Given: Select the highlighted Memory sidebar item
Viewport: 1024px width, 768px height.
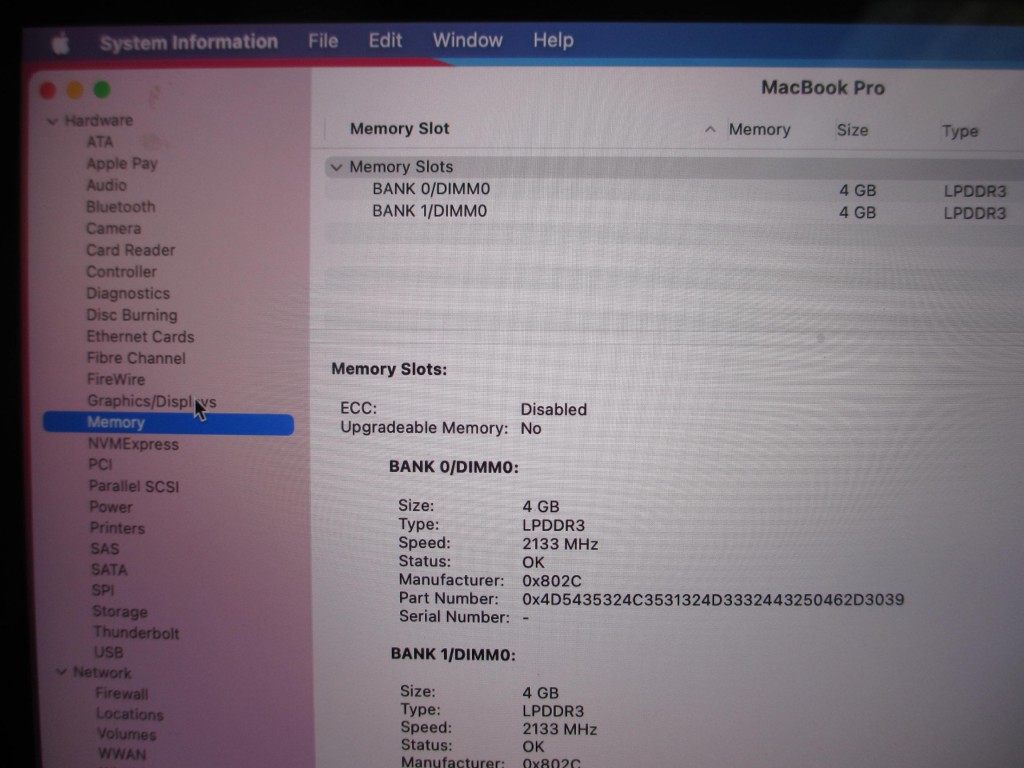Looking at the screenshot, I should click(168, 423).
